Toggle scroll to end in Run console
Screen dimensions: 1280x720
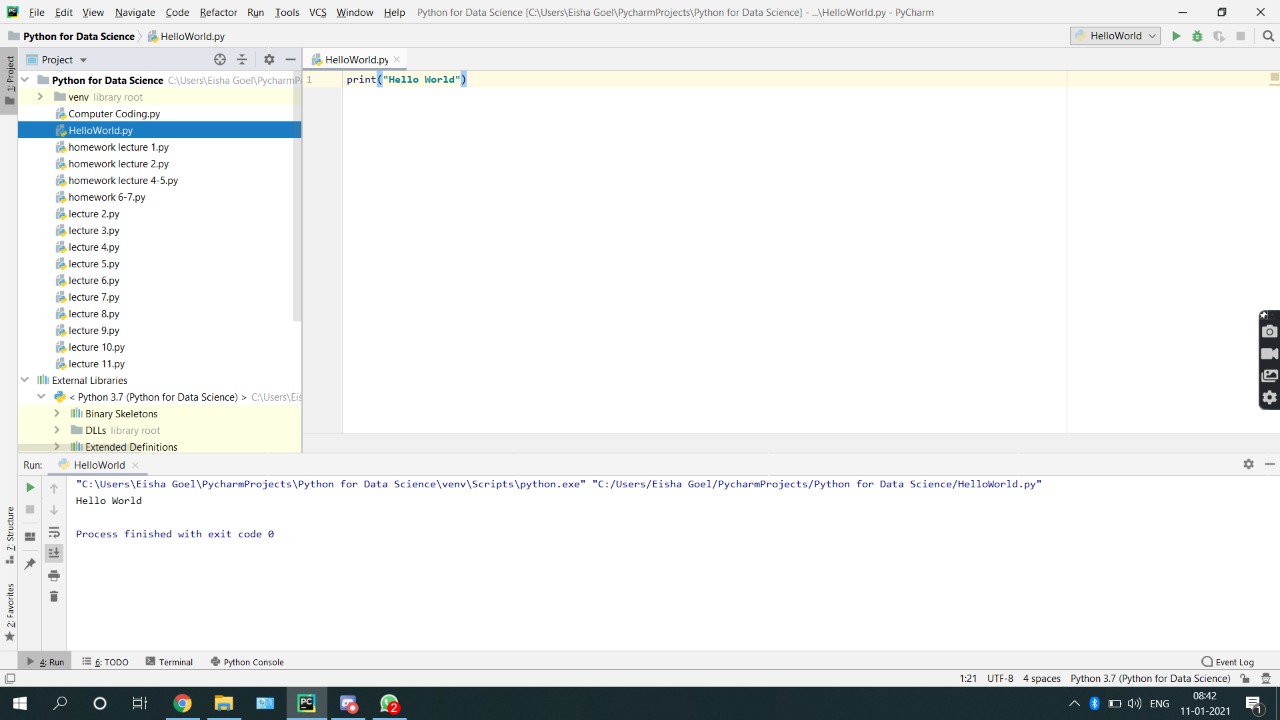(54, 552)
